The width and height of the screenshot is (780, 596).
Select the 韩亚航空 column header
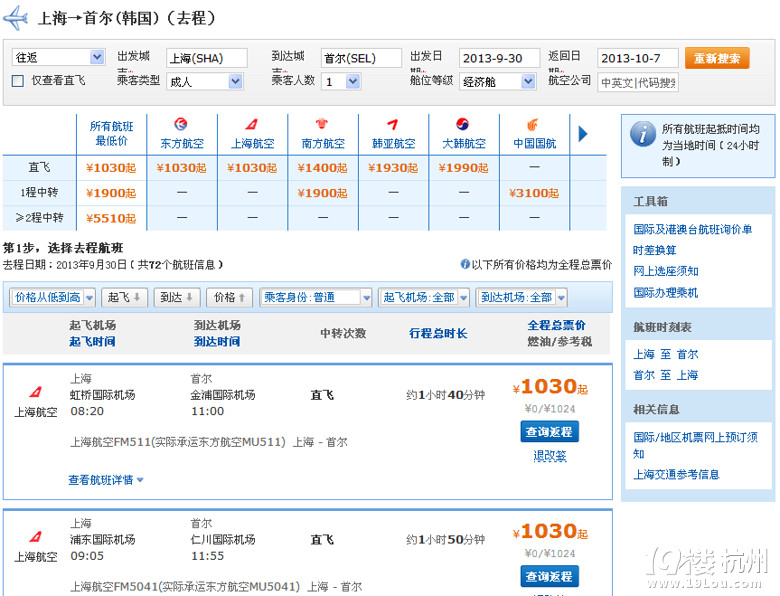tap(394, 134)
